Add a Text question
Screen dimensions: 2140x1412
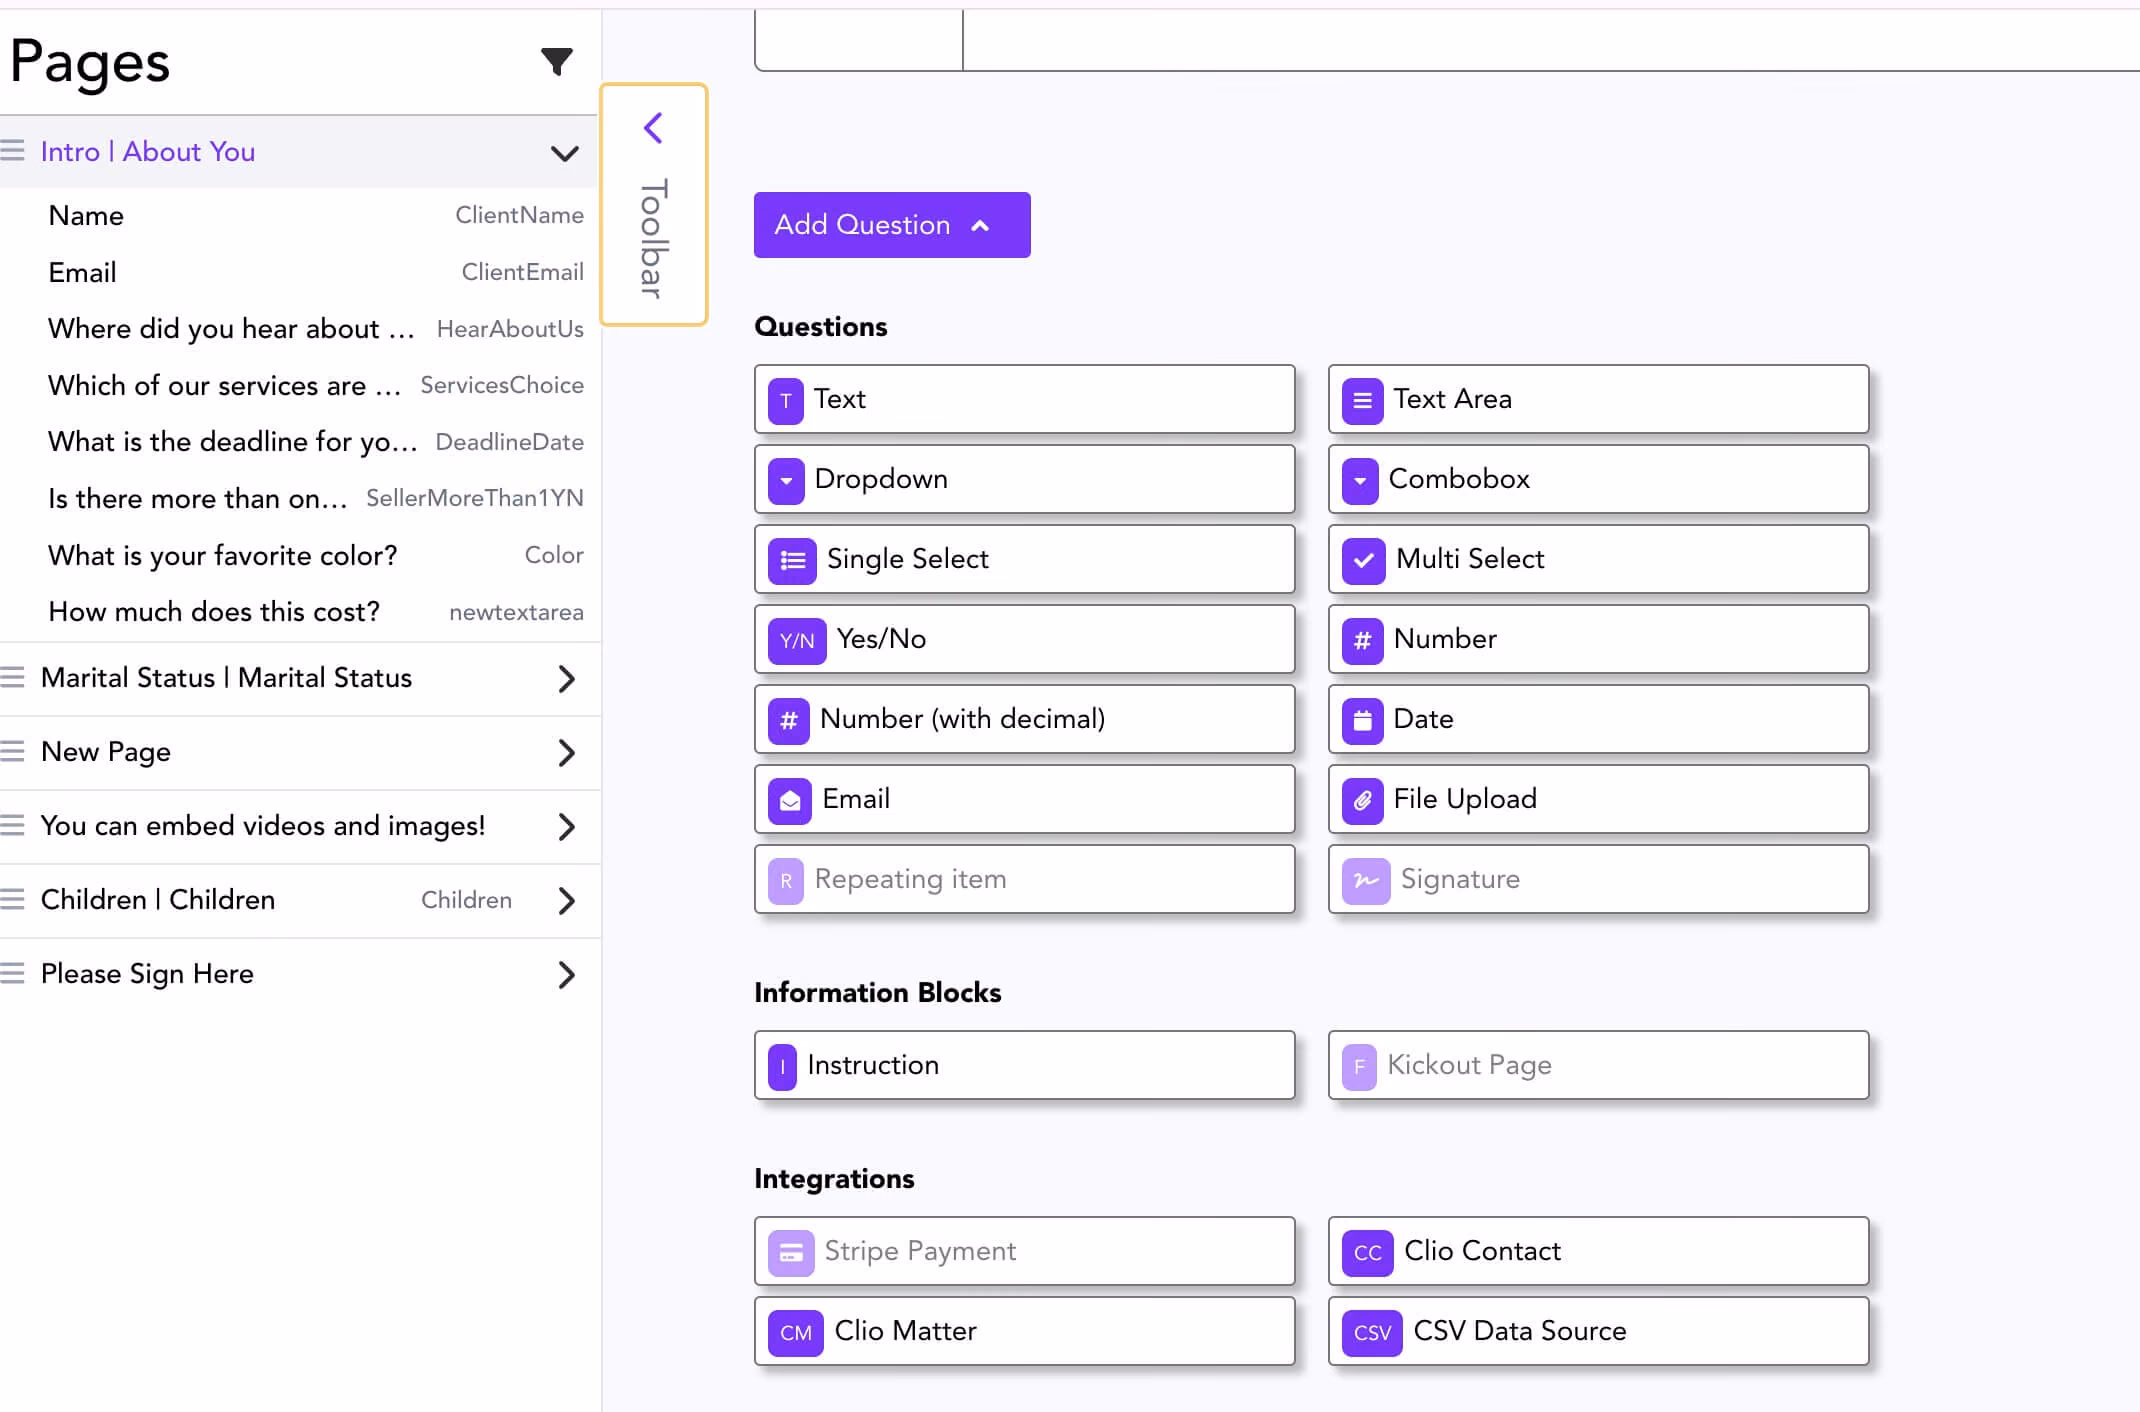coord(1025,399)
